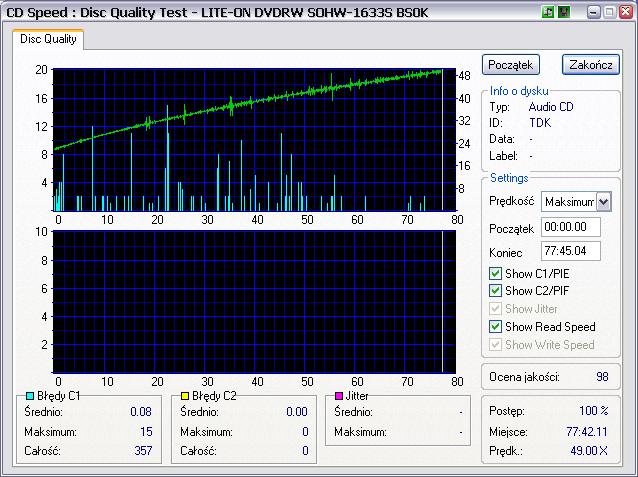638x477 pixels.
Task: Copy the screenshot to clipboard using the title bar icon
Action: click(x=548, y=12)
